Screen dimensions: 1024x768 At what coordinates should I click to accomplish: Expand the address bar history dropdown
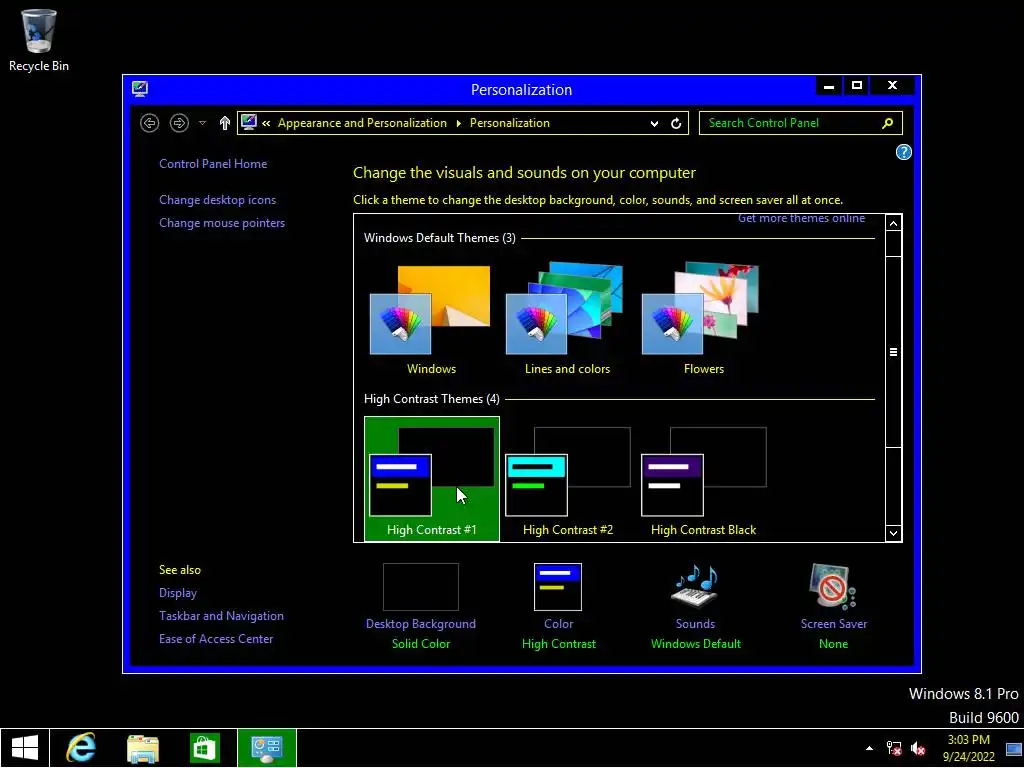click(x=654, y=123)
